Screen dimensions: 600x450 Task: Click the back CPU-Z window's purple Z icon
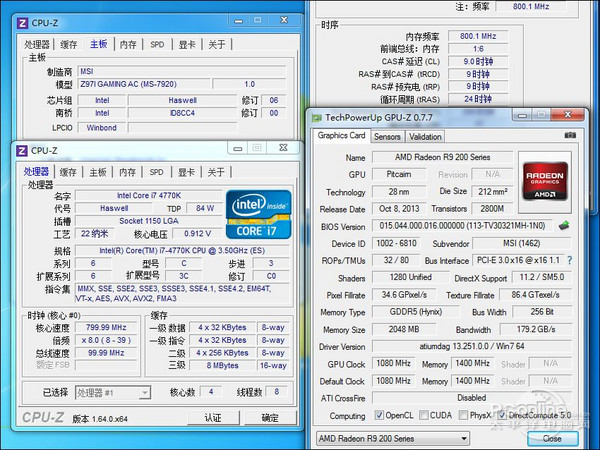tap(22, 22)
